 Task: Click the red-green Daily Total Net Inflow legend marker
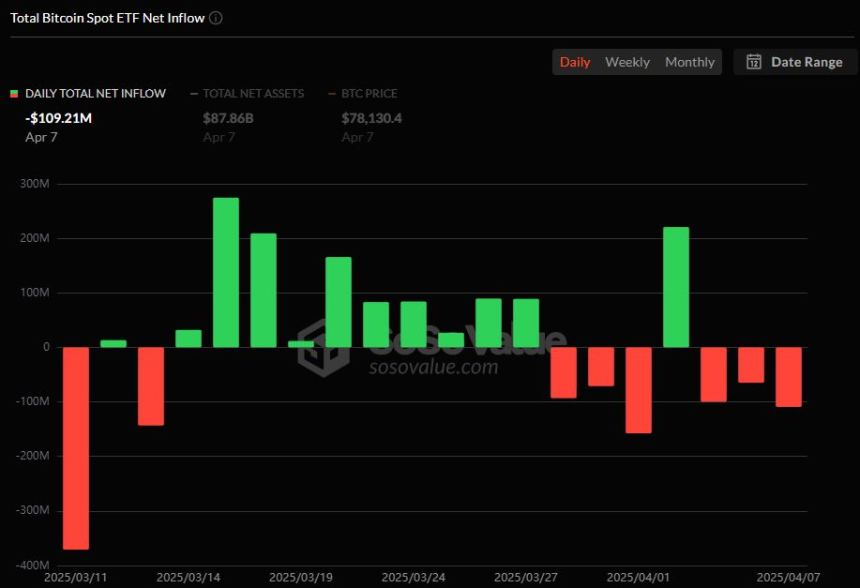click(x=14, y=94)
